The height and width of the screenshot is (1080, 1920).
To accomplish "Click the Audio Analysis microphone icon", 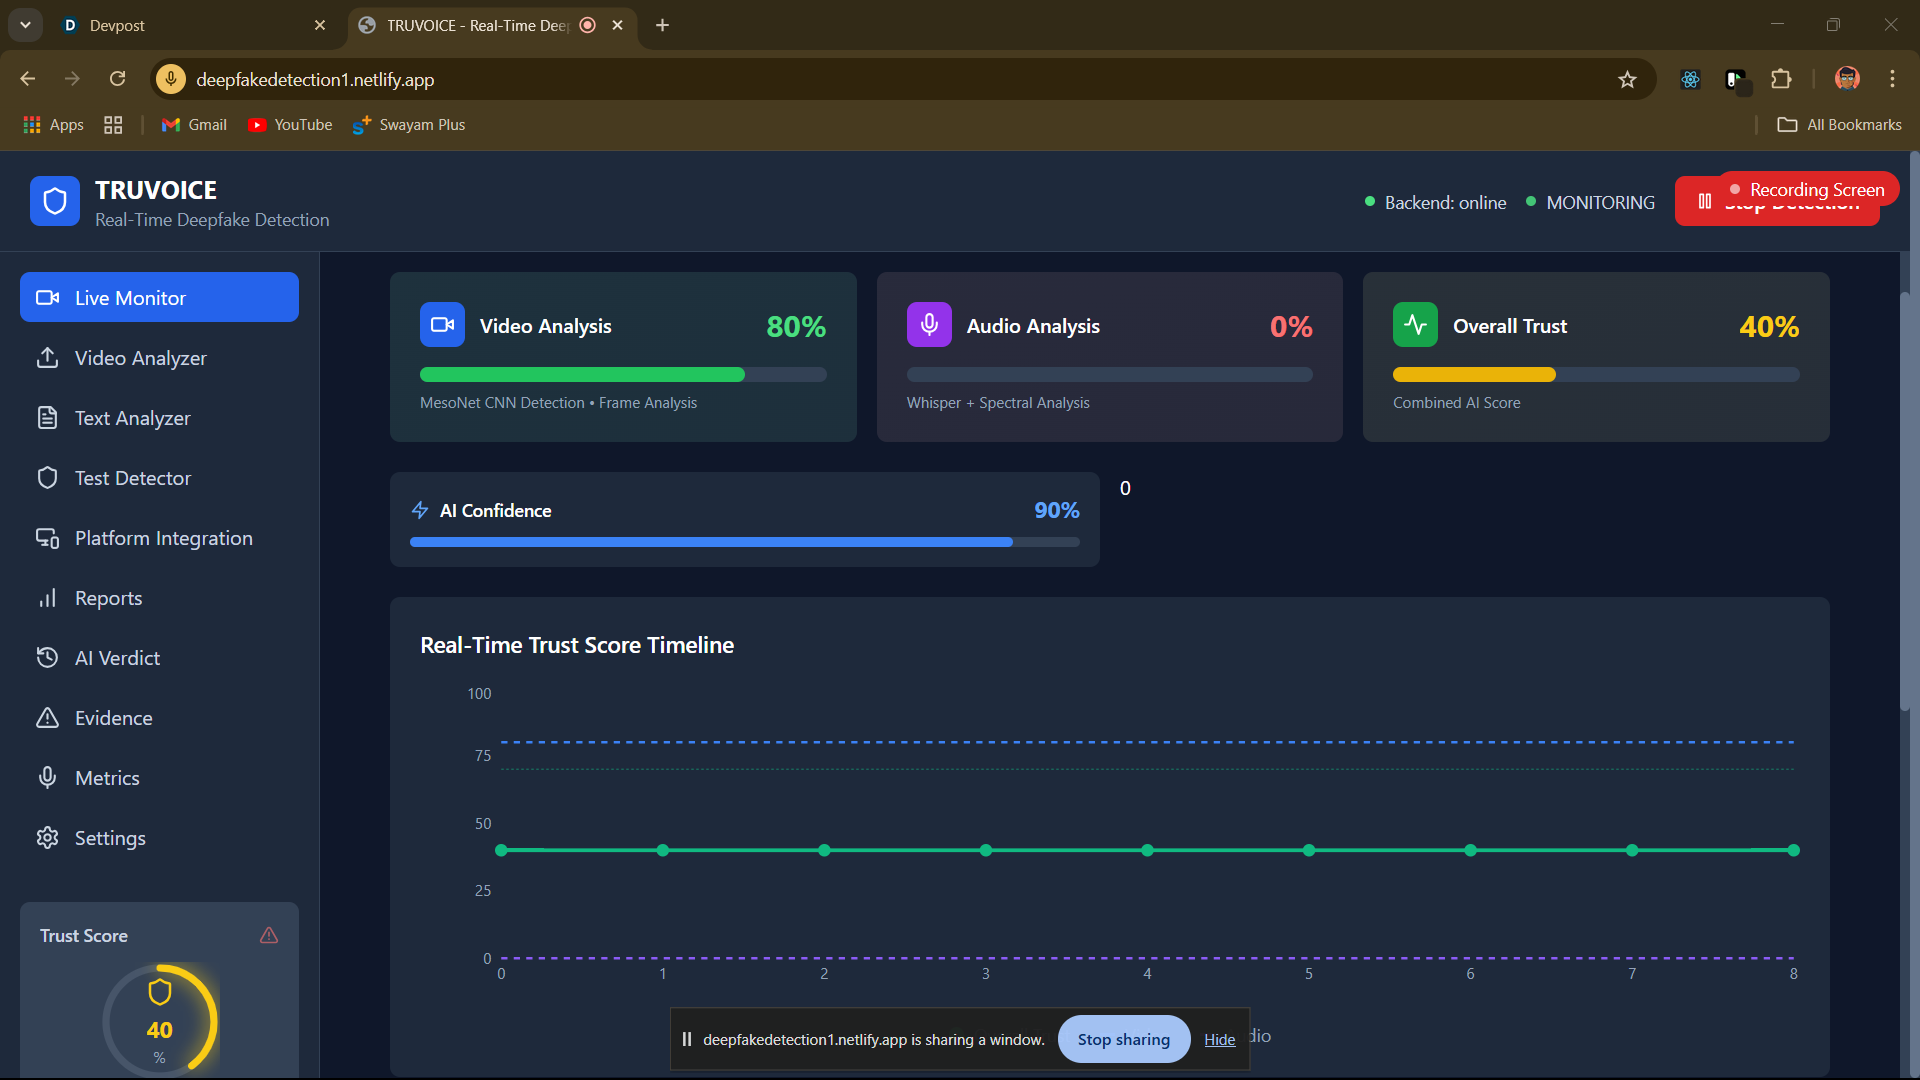I will [929, 325].
